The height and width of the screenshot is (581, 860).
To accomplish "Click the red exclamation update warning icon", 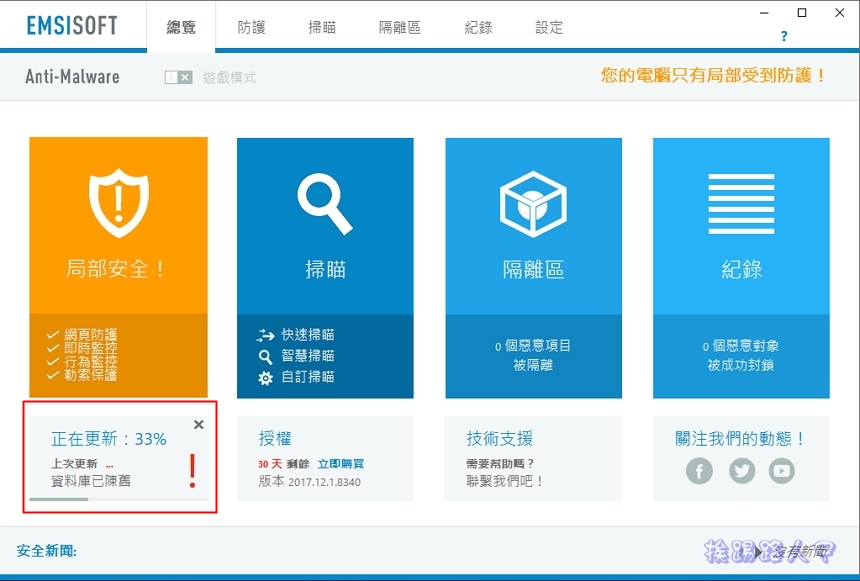I will tap(192, 471).
